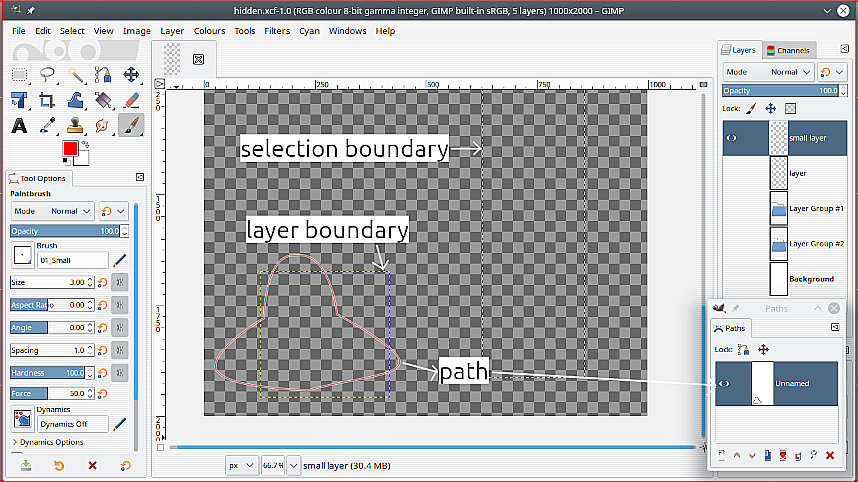Reset colours to default black and white

pos(66,161)
